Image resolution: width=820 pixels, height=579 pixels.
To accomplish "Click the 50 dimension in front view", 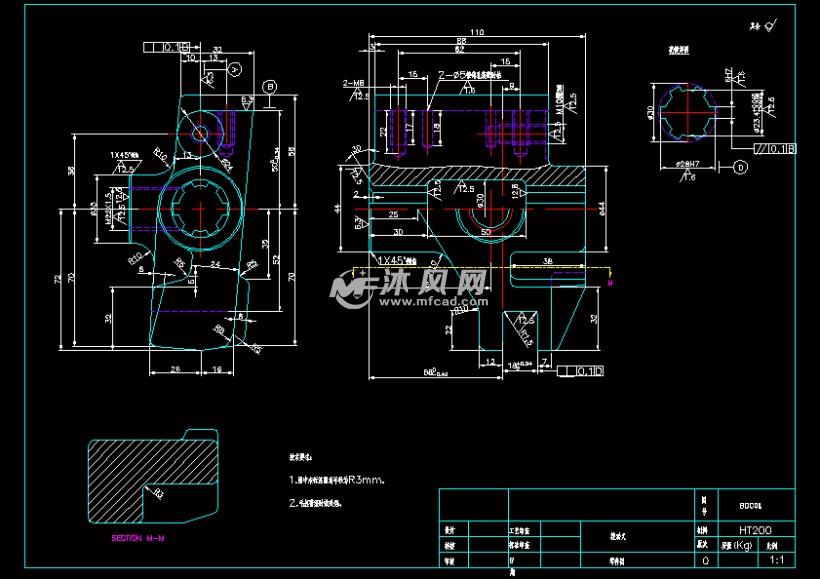I will pyautogui.click(x=486, y=232).
